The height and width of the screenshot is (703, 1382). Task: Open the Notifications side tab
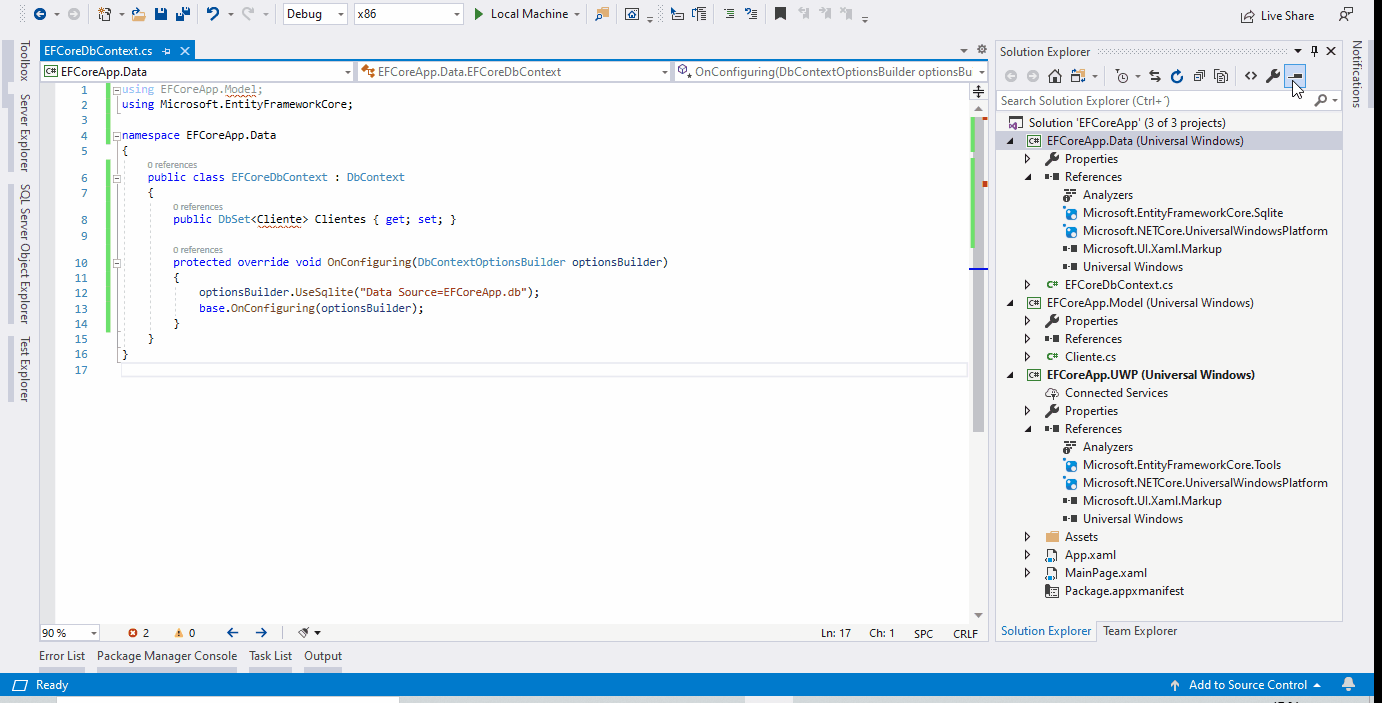tap(1357, 74)
